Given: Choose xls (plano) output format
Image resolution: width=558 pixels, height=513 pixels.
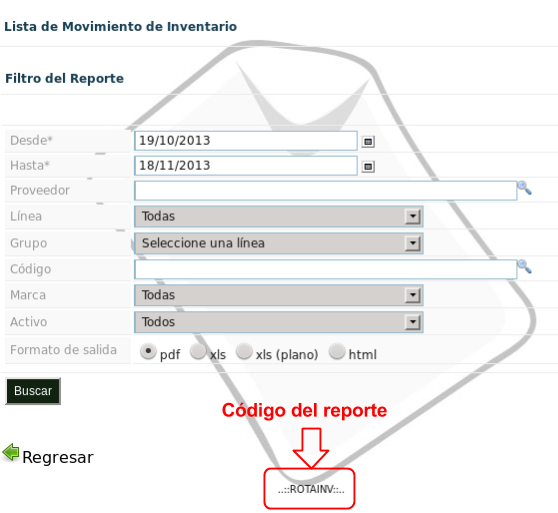Looking at the screenshot, I should tap(244, 351).
